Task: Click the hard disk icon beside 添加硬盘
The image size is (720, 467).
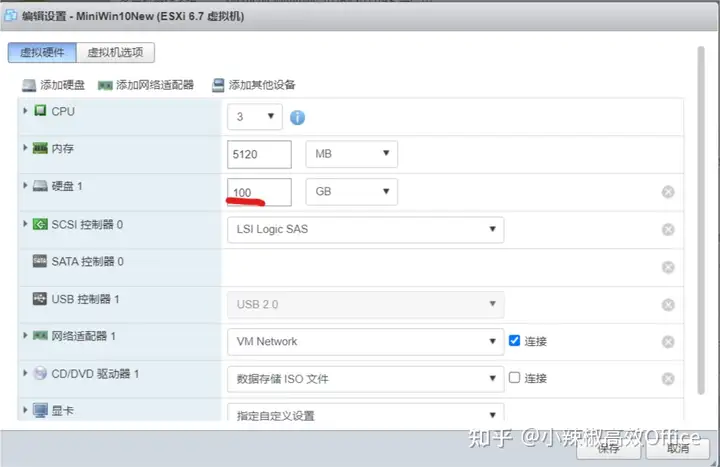Action: click(x=29, y=85)
